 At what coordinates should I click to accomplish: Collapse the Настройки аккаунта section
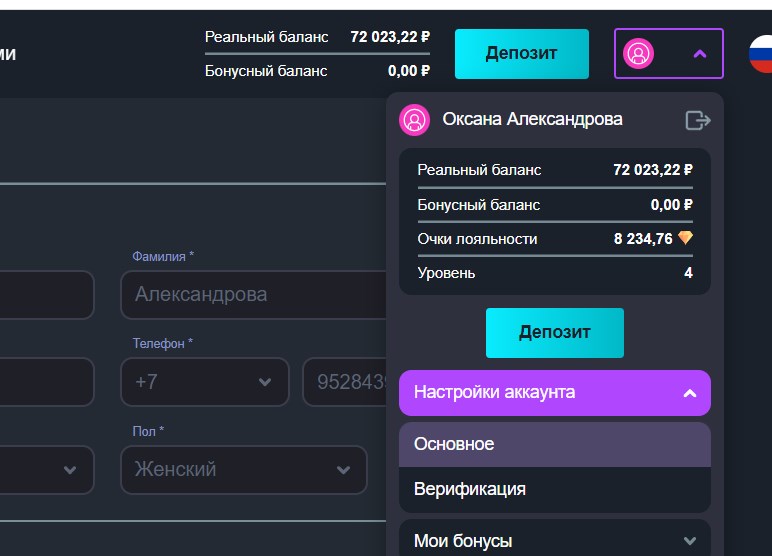689,393
